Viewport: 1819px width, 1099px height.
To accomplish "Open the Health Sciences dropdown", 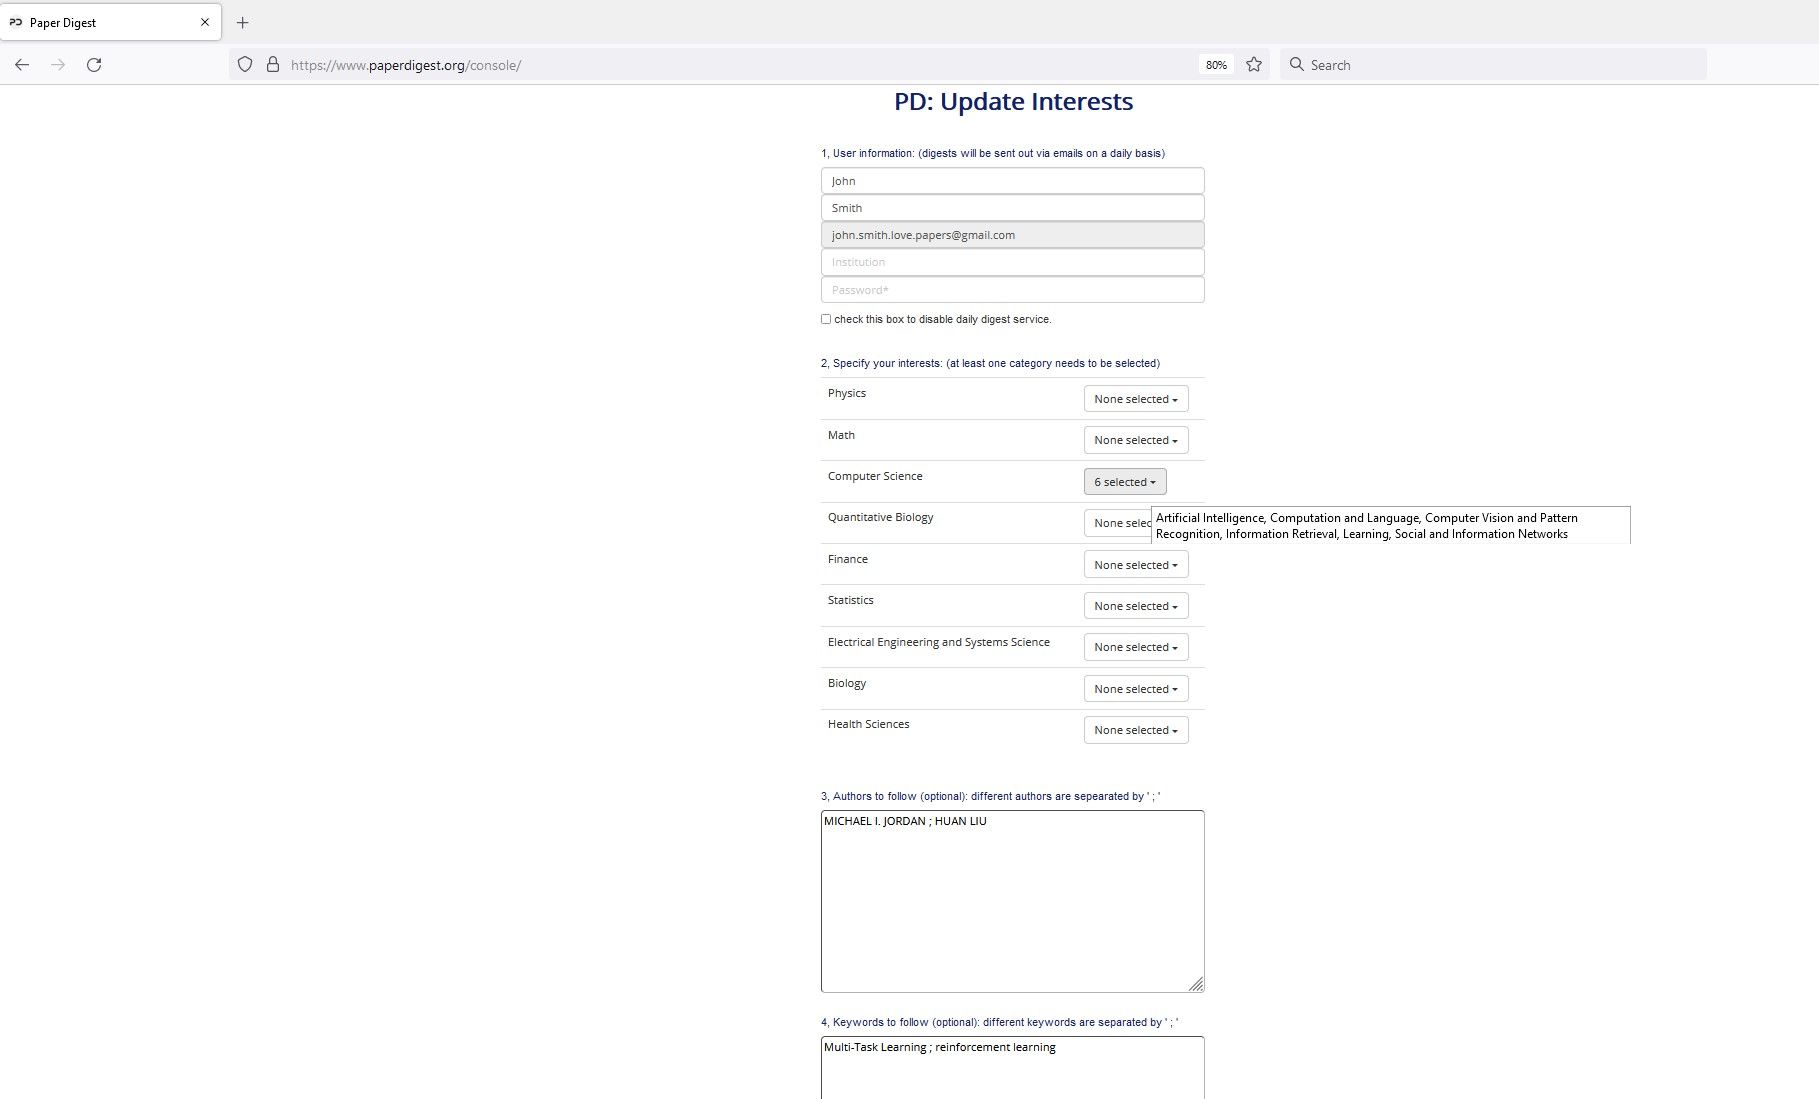I will coord(1135,730).
